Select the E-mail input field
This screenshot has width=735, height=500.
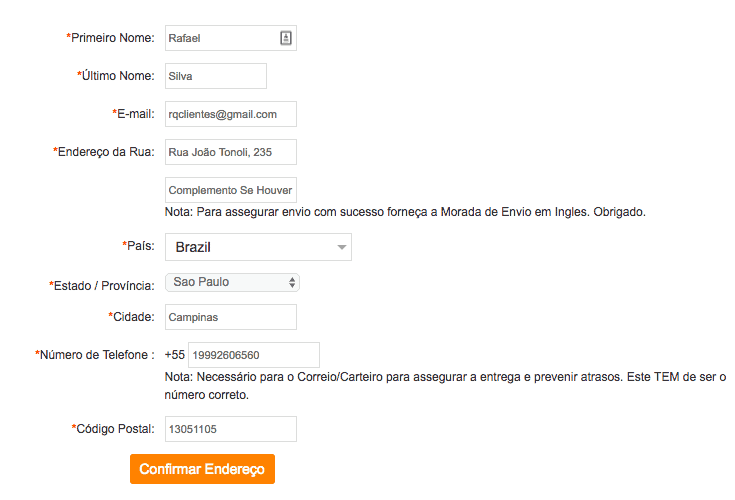tap(231, 114)
